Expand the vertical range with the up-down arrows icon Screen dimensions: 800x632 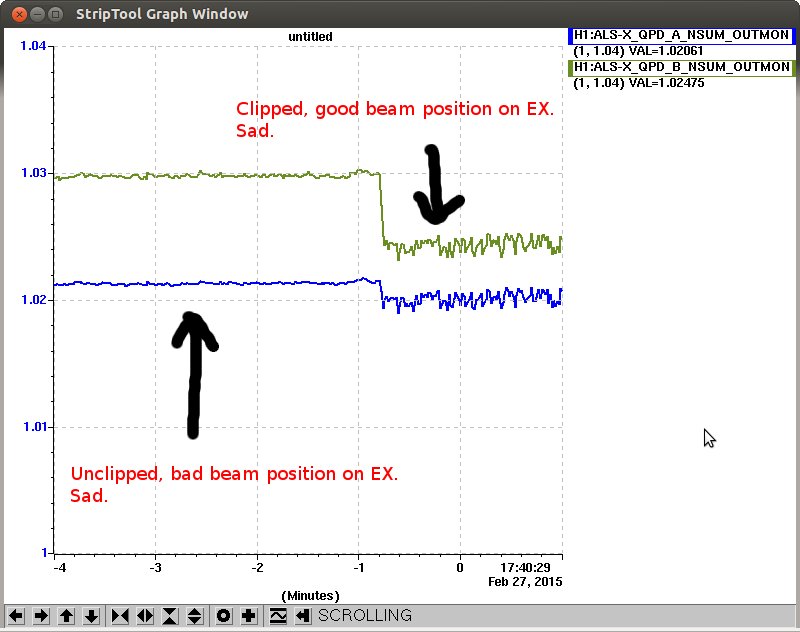[195, 616]
